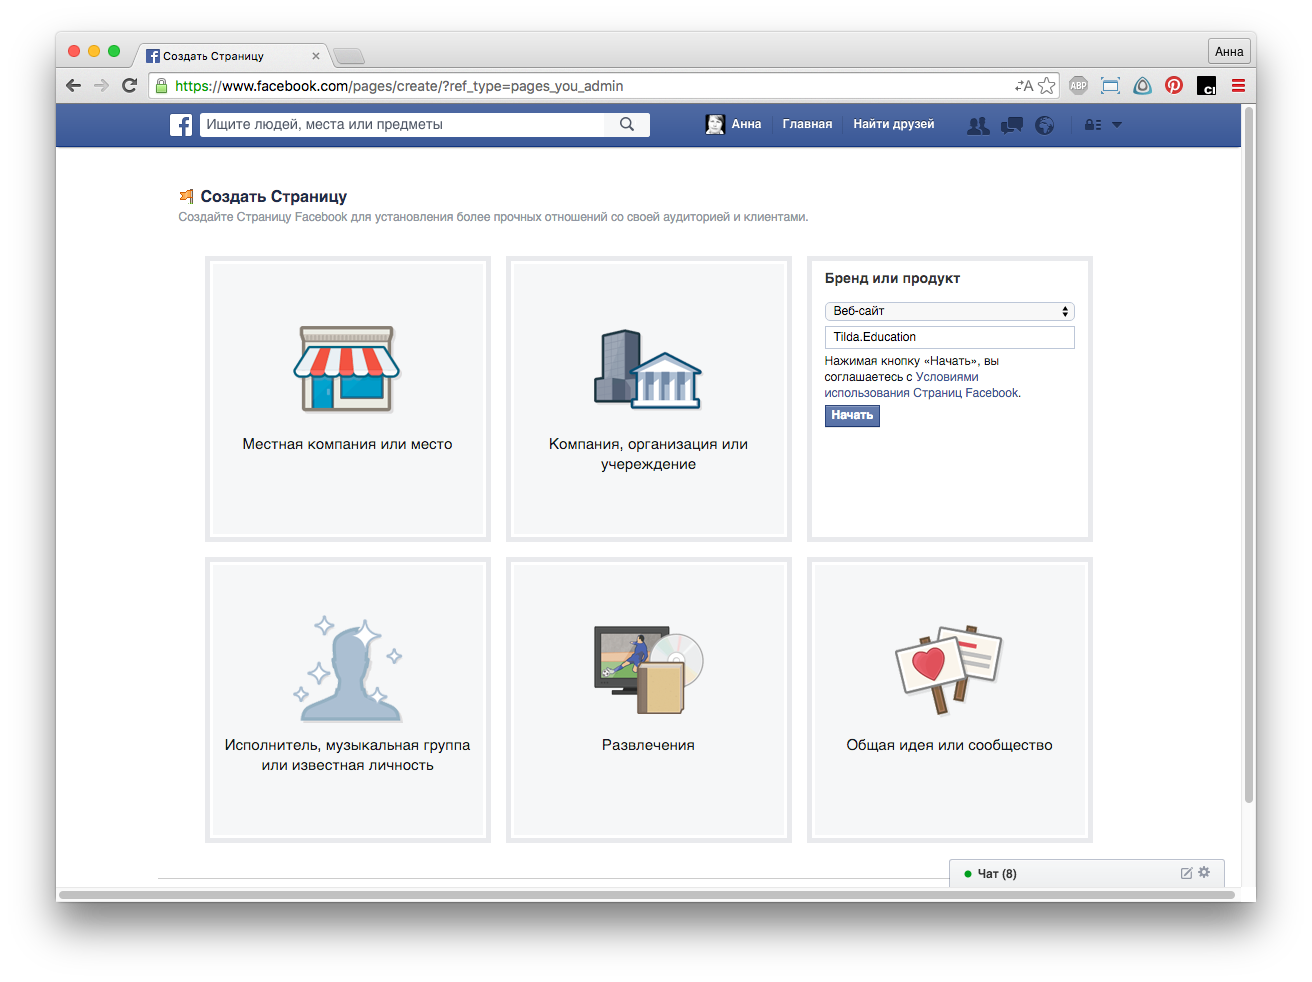Image resolution: width=1312 pixels, height=982 pixels.
Task: Open chat settings gear icon
Action: click(1204, 873)
